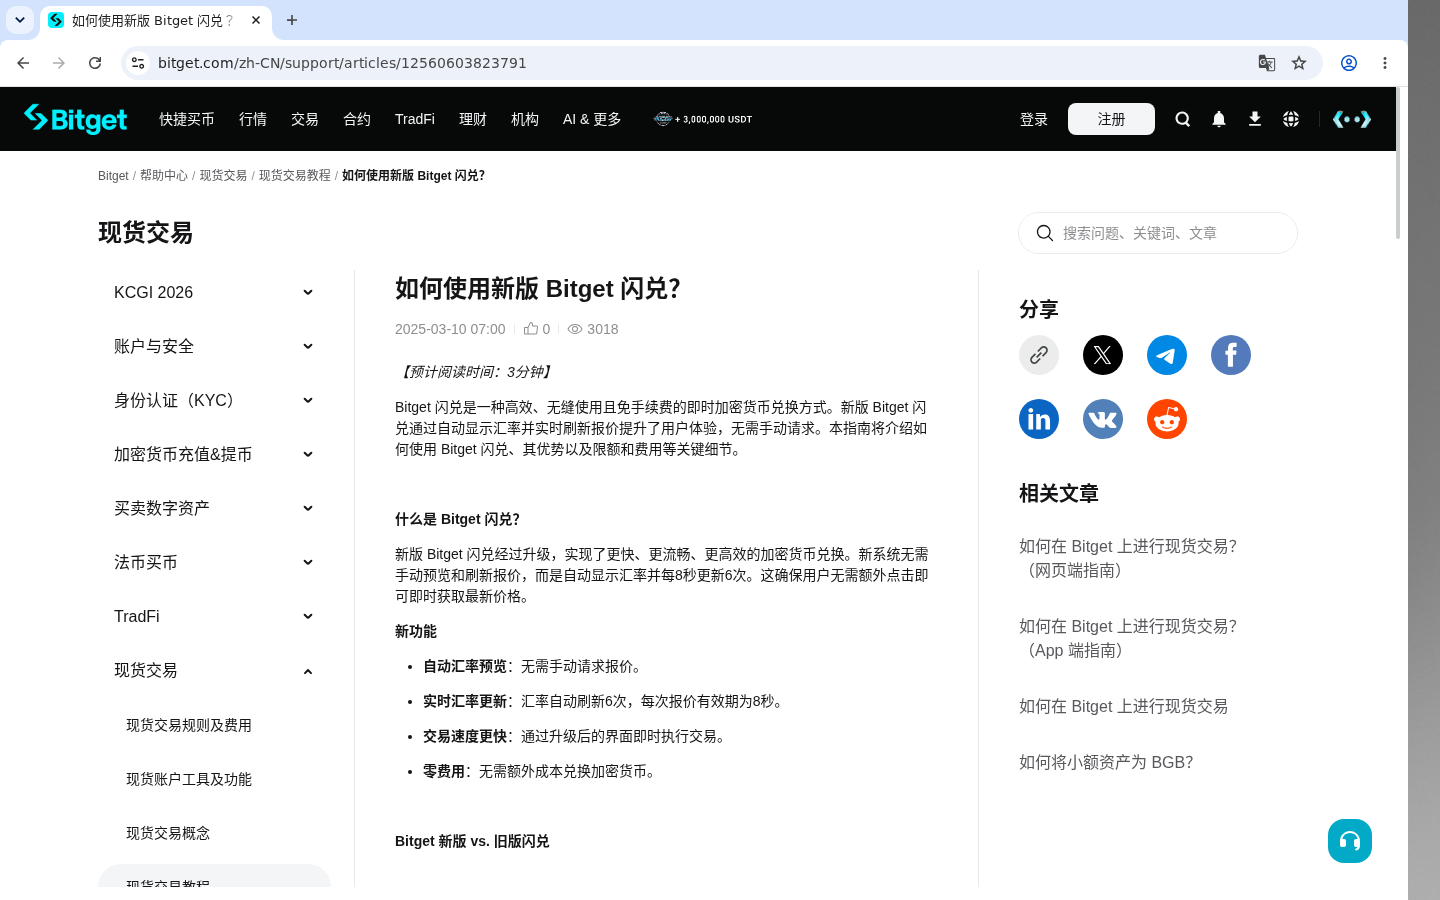1440x900 pixels.
Task: Share article on LinkedIn
Action: pos(1039,419)
